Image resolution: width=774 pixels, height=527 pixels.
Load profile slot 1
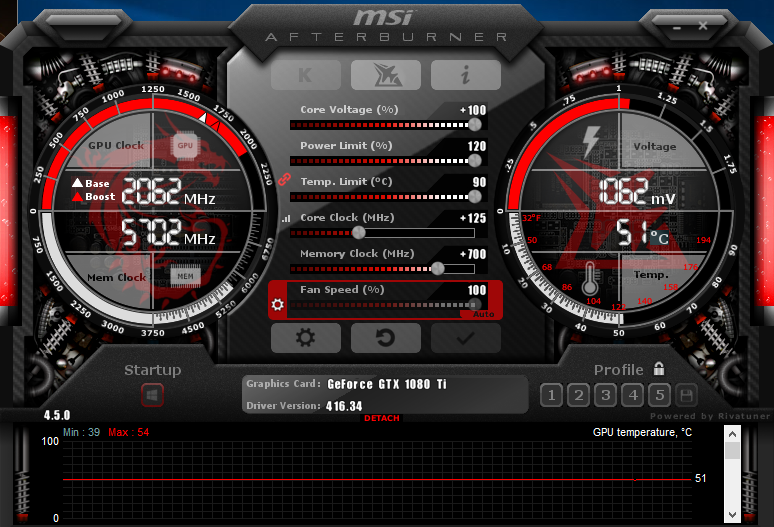coord(551,395)
